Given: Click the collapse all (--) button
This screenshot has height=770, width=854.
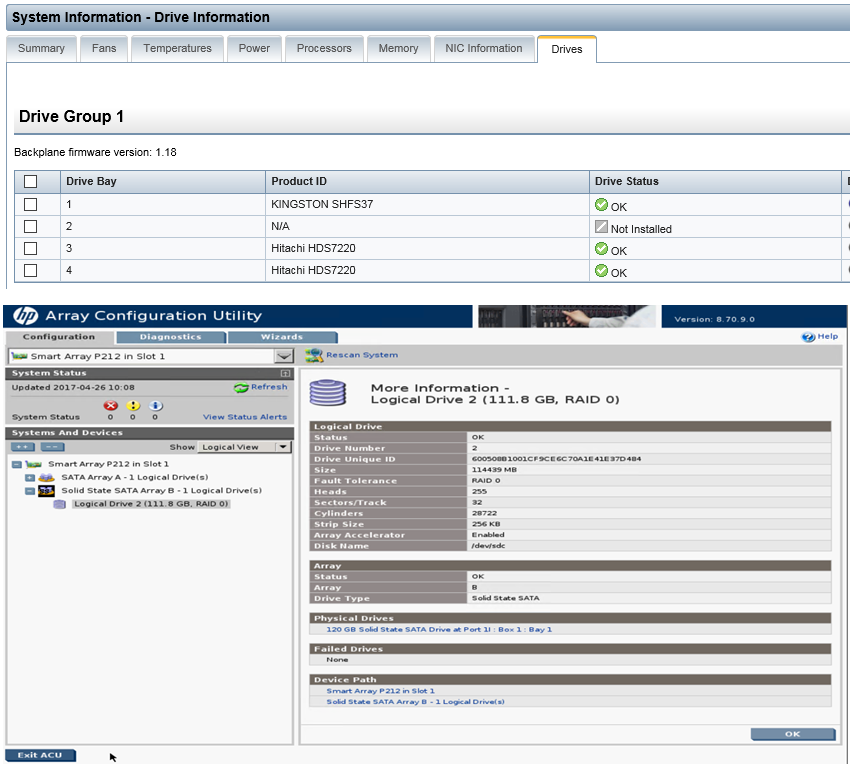Looking at the screenshot, I should 52,447.
